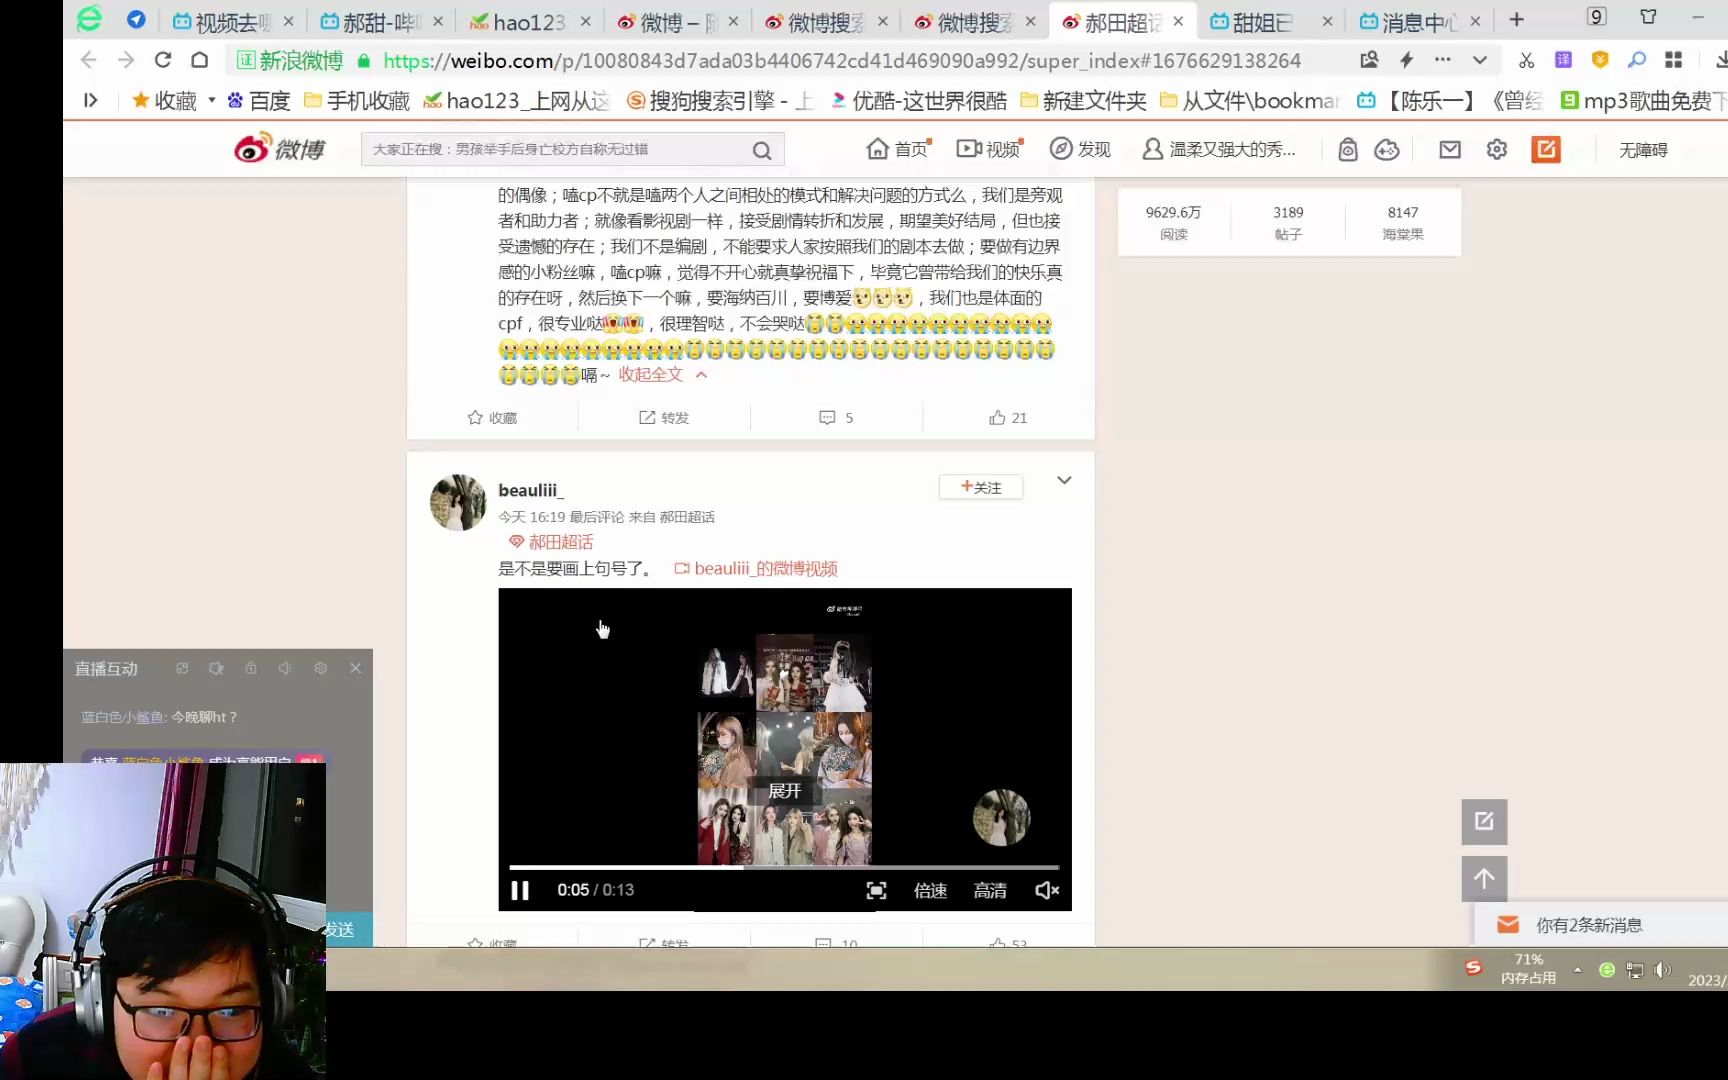
Task: Pause the video playback
Action: click(x=520, y=890)
